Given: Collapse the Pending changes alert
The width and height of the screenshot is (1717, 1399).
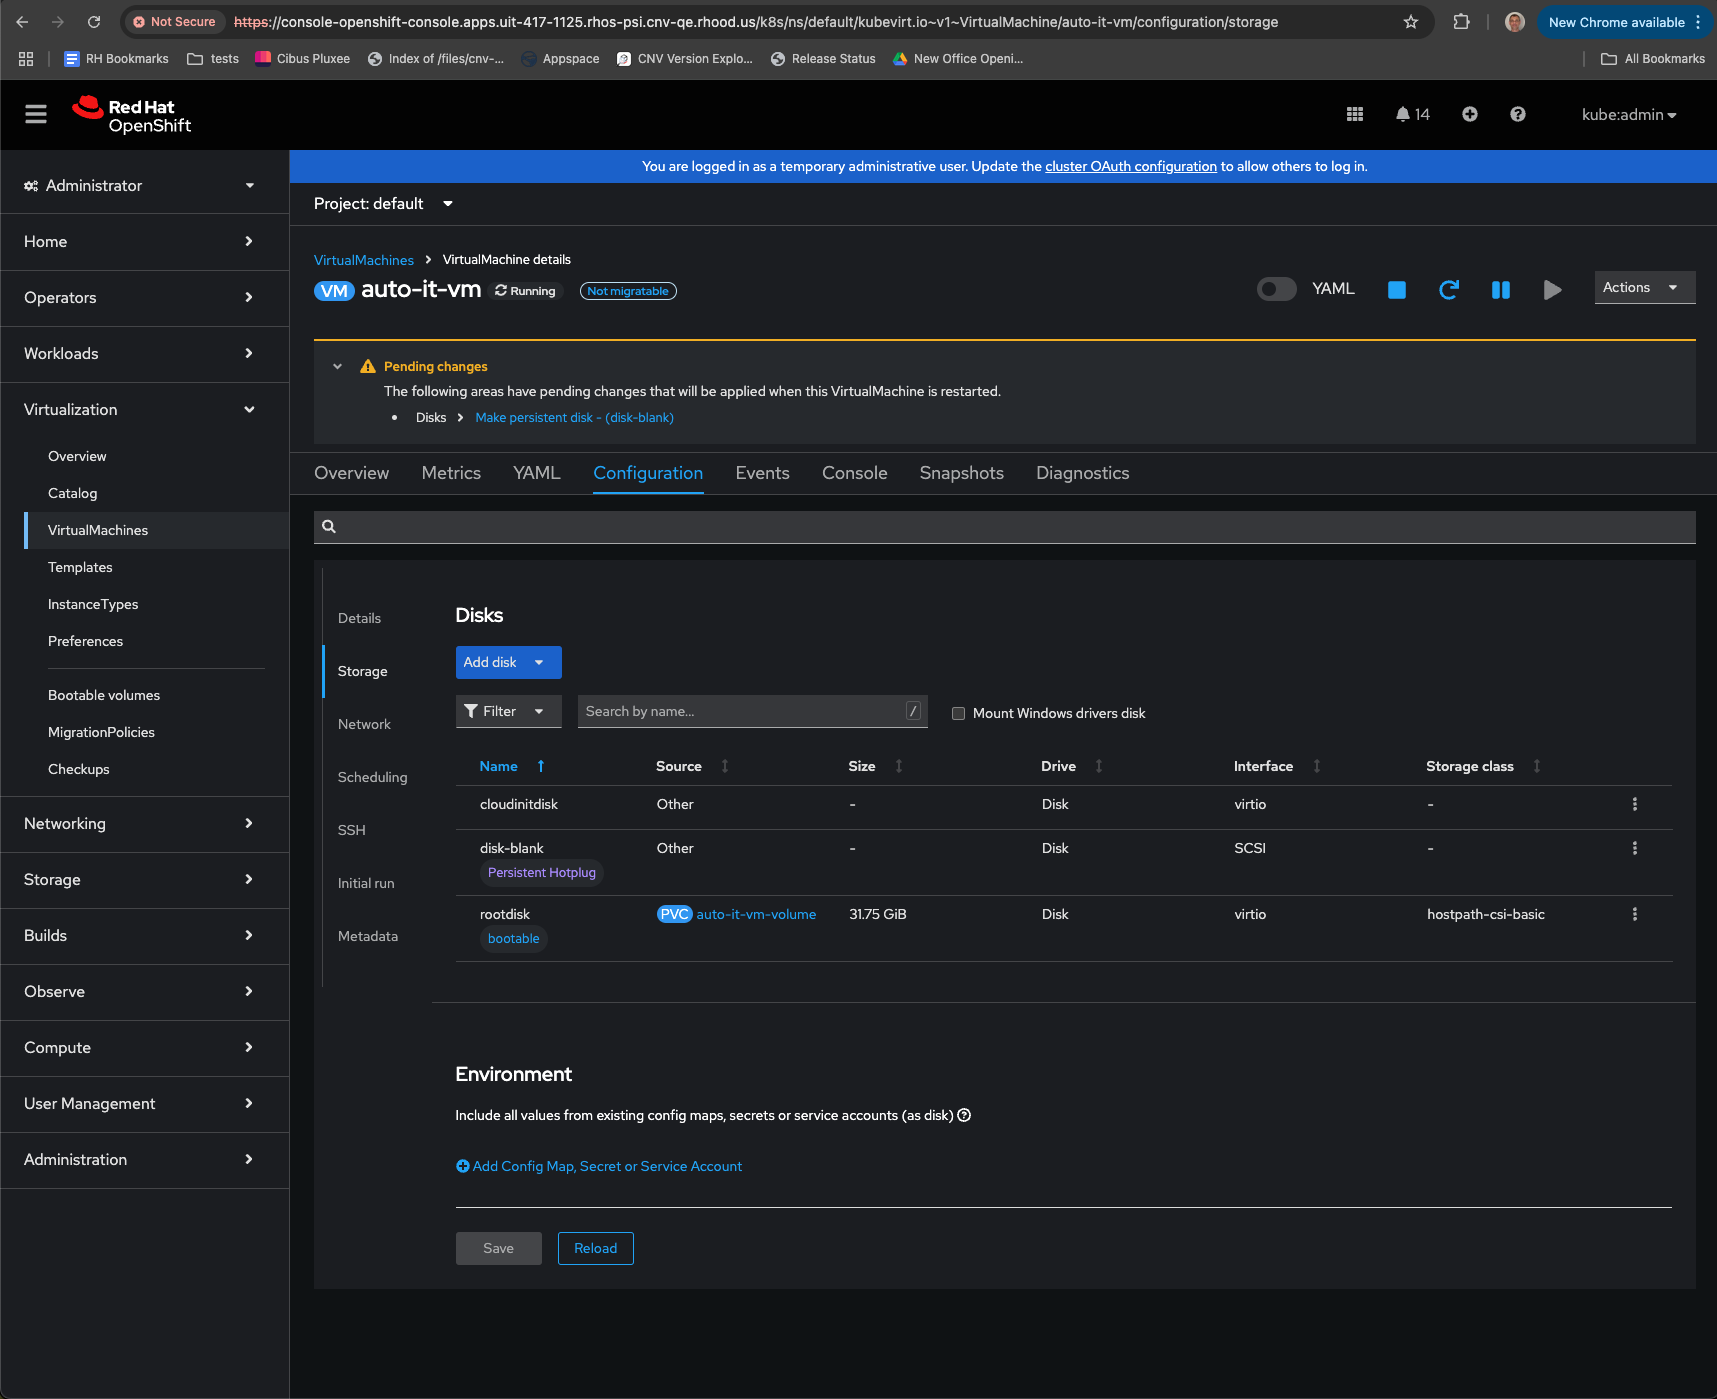Looking at the screenshot, I should 338,367.
